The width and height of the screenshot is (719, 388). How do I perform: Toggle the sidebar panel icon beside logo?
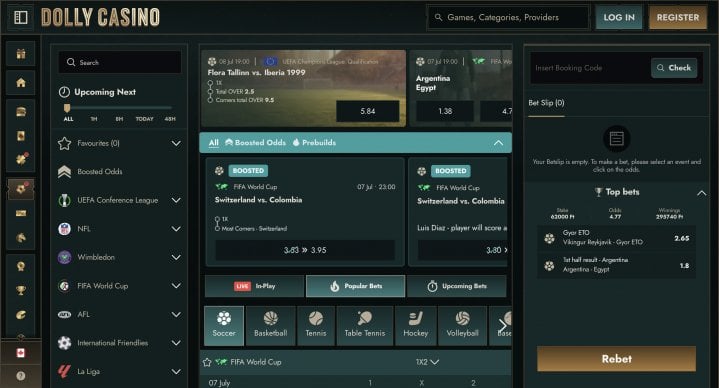[x=21, y=17]
